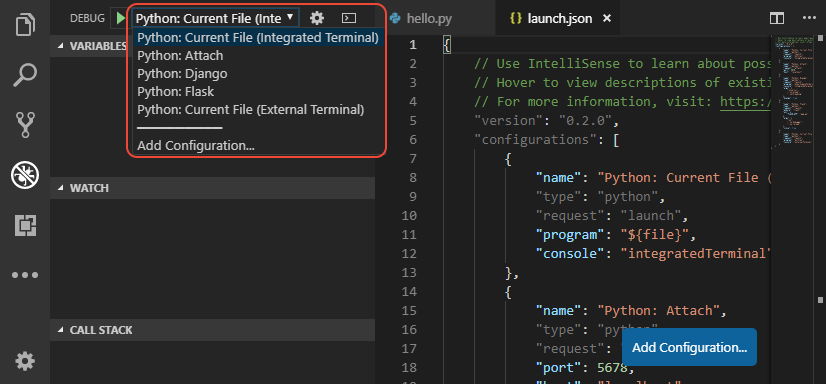Click the Manage gear icon in activity bar

tap(25, 361)
